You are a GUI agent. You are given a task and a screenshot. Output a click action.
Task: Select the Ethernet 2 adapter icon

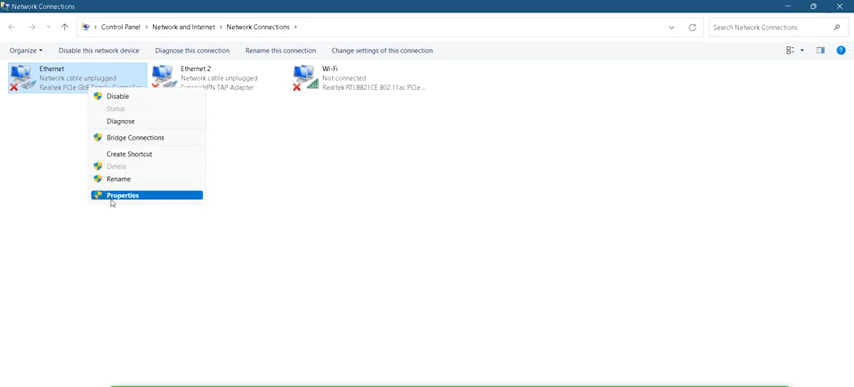[164, 77]
